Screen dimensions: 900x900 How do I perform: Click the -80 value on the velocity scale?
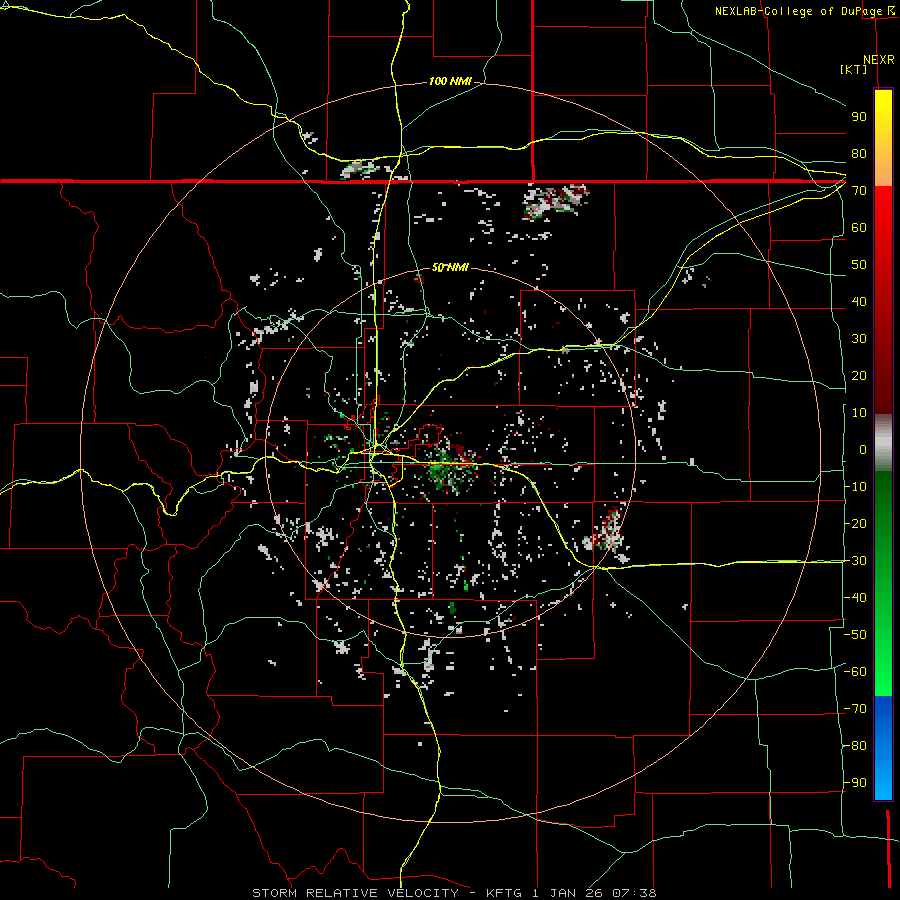[855, 746]
